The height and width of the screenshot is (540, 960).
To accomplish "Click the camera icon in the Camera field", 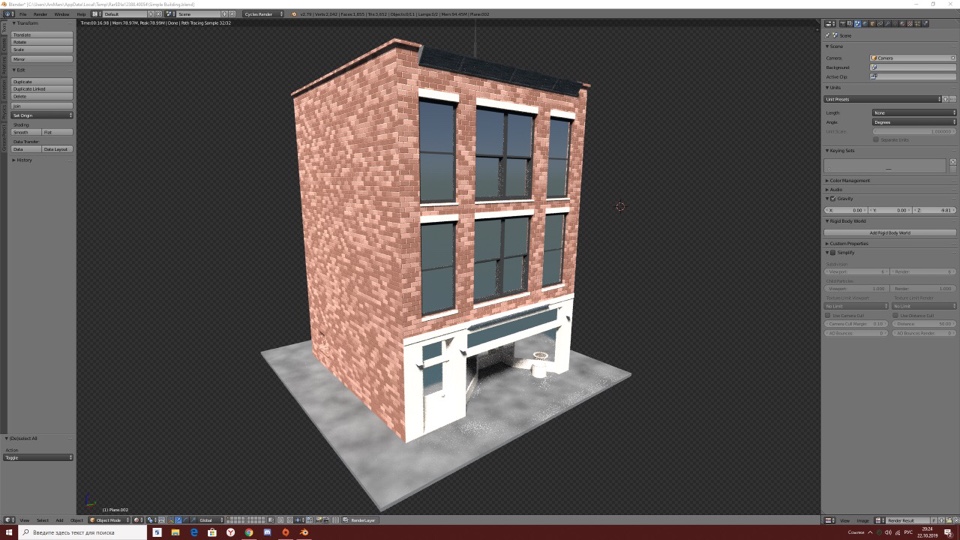I will [x=874, y=58].
